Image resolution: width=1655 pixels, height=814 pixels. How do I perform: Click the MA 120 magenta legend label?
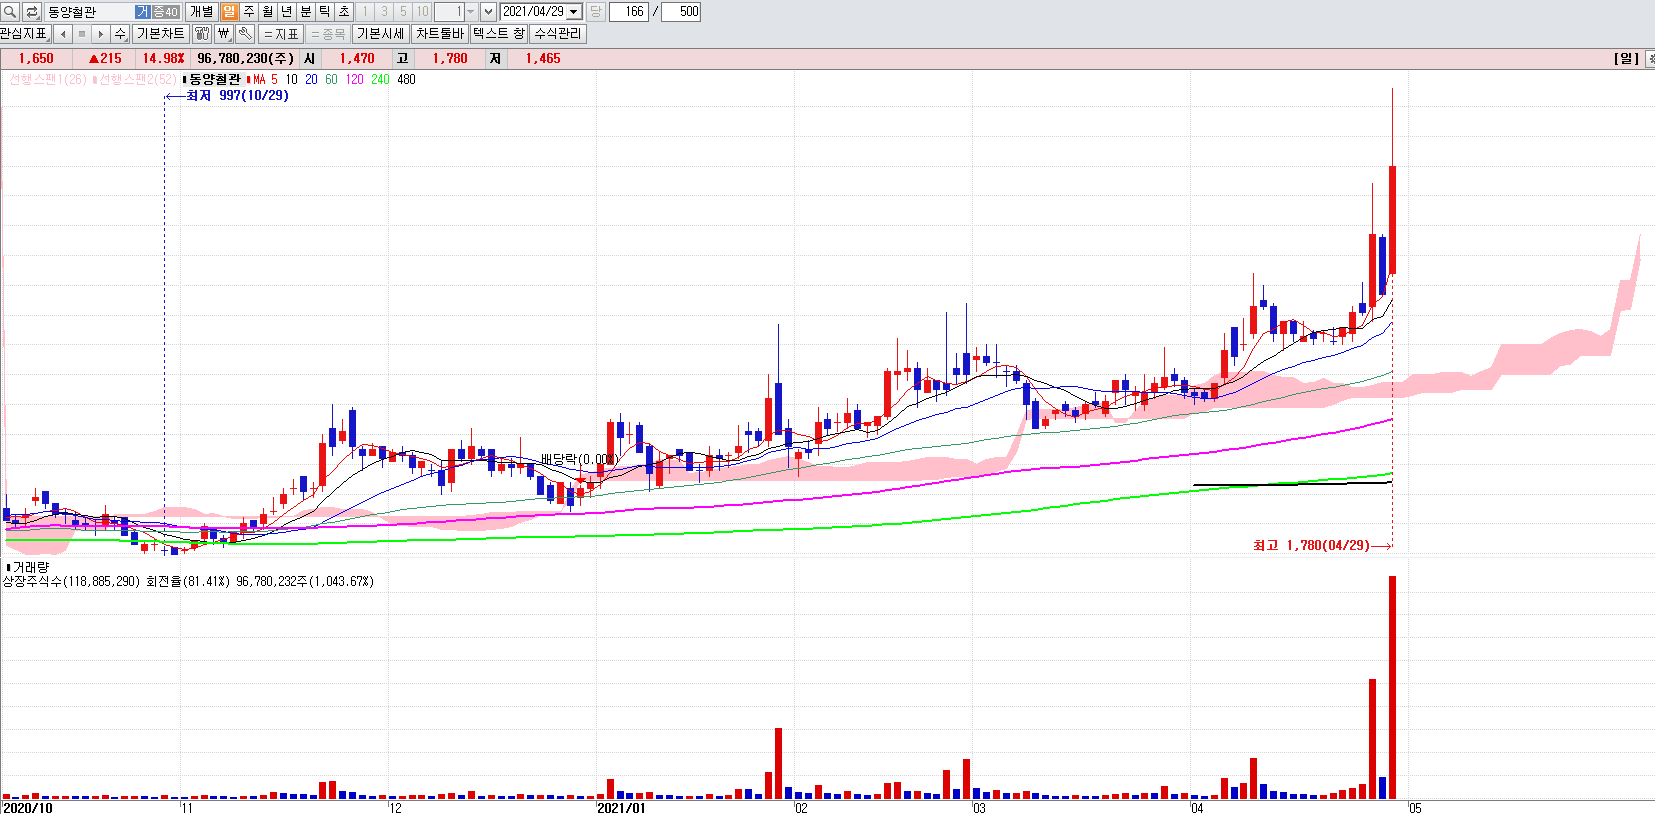[354, 80]
